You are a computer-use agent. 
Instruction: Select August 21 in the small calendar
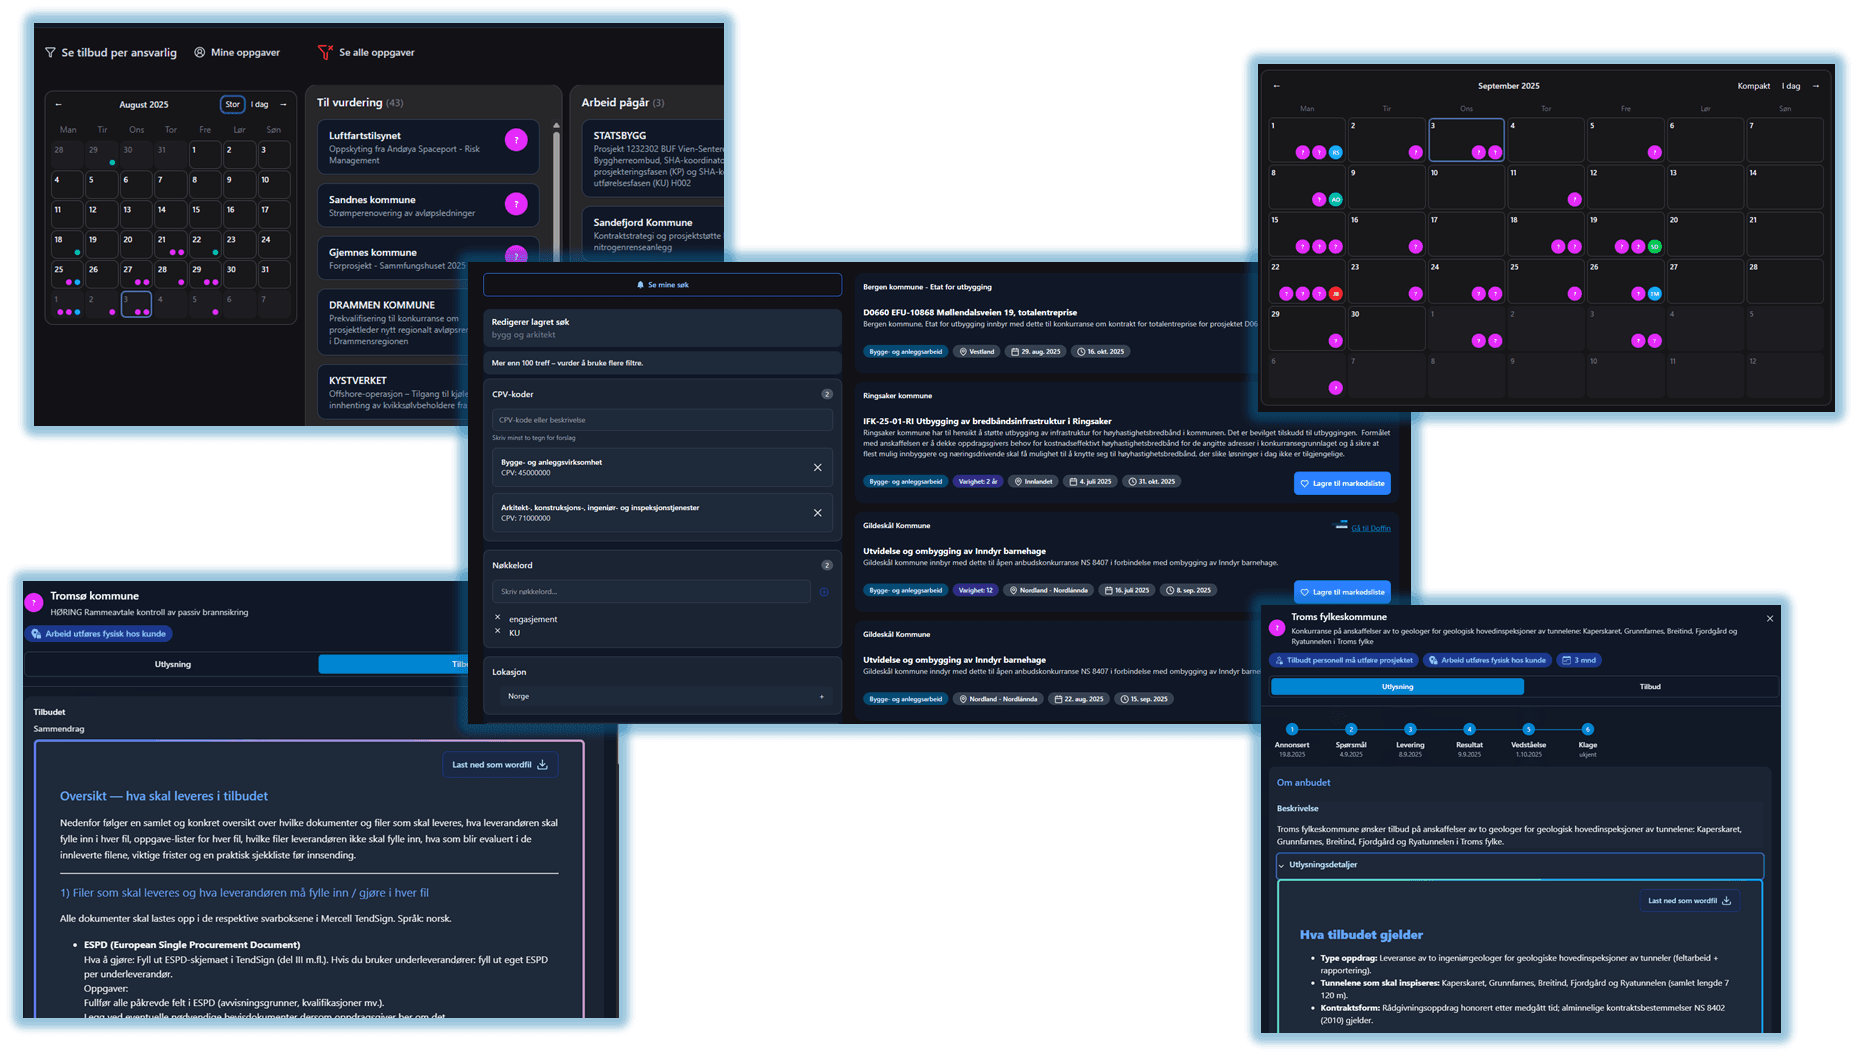click(170, 244)
